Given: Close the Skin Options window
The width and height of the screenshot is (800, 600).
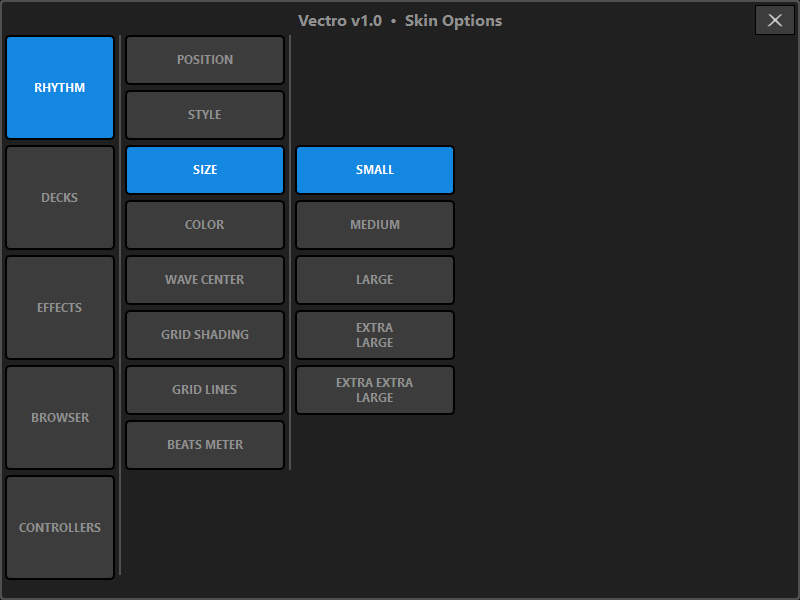Looking at the screenshot, I should coord(774,20).
